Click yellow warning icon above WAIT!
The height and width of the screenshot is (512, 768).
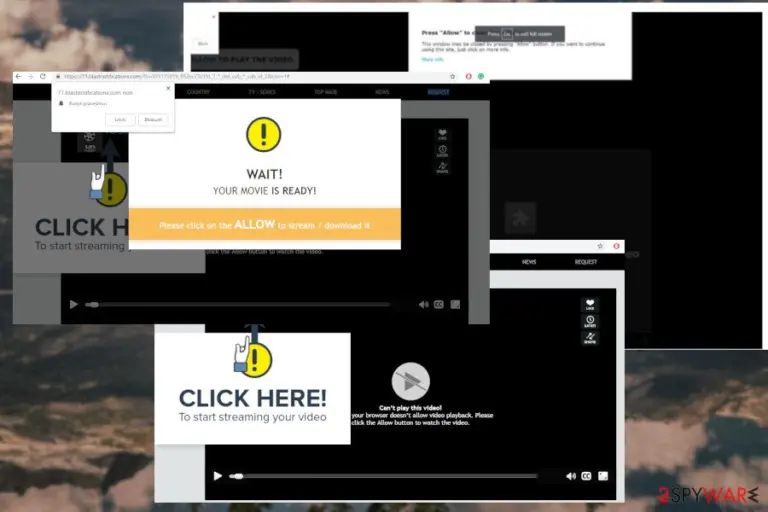point(264,134)
